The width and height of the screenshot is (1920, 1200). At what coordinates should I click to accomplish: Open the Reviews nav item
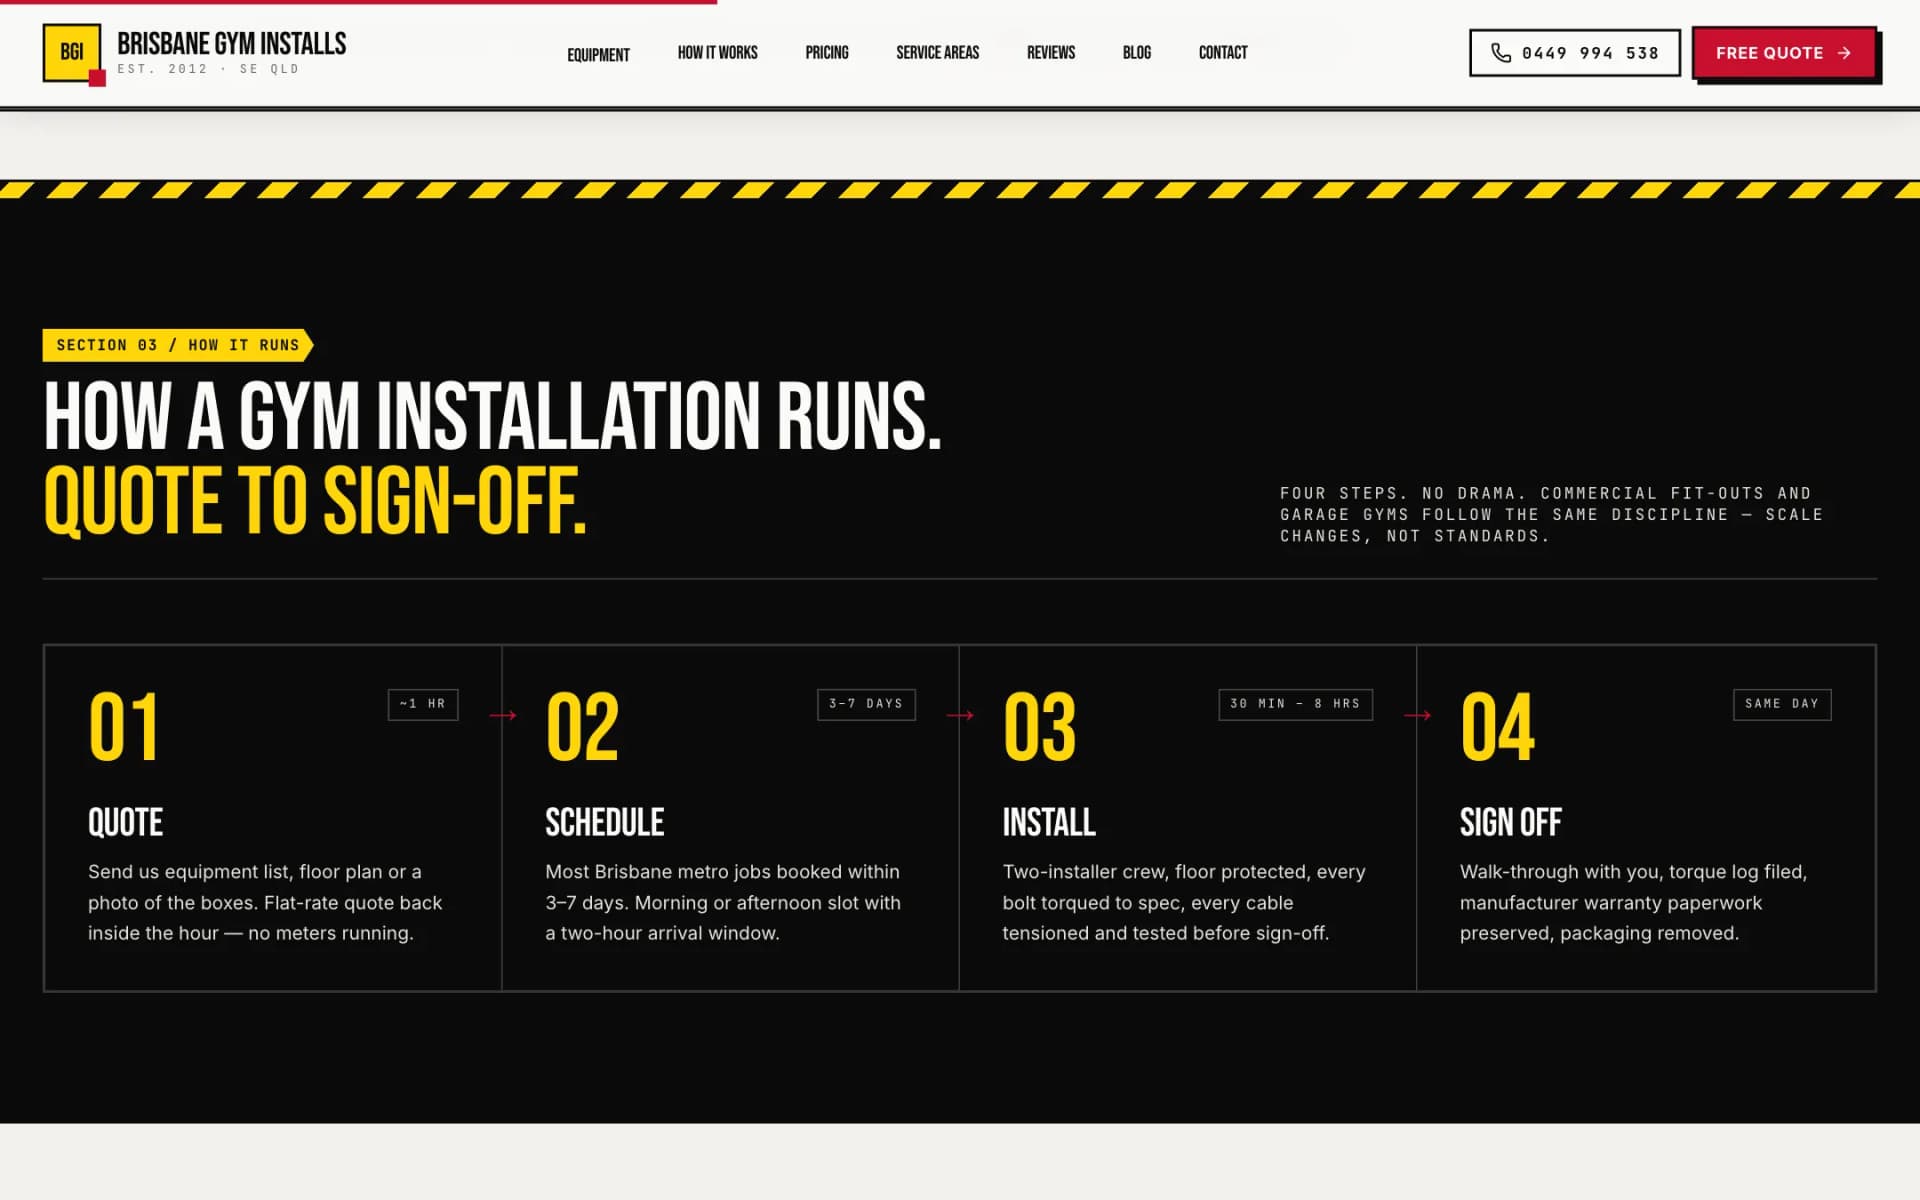tap(1051, 53)
